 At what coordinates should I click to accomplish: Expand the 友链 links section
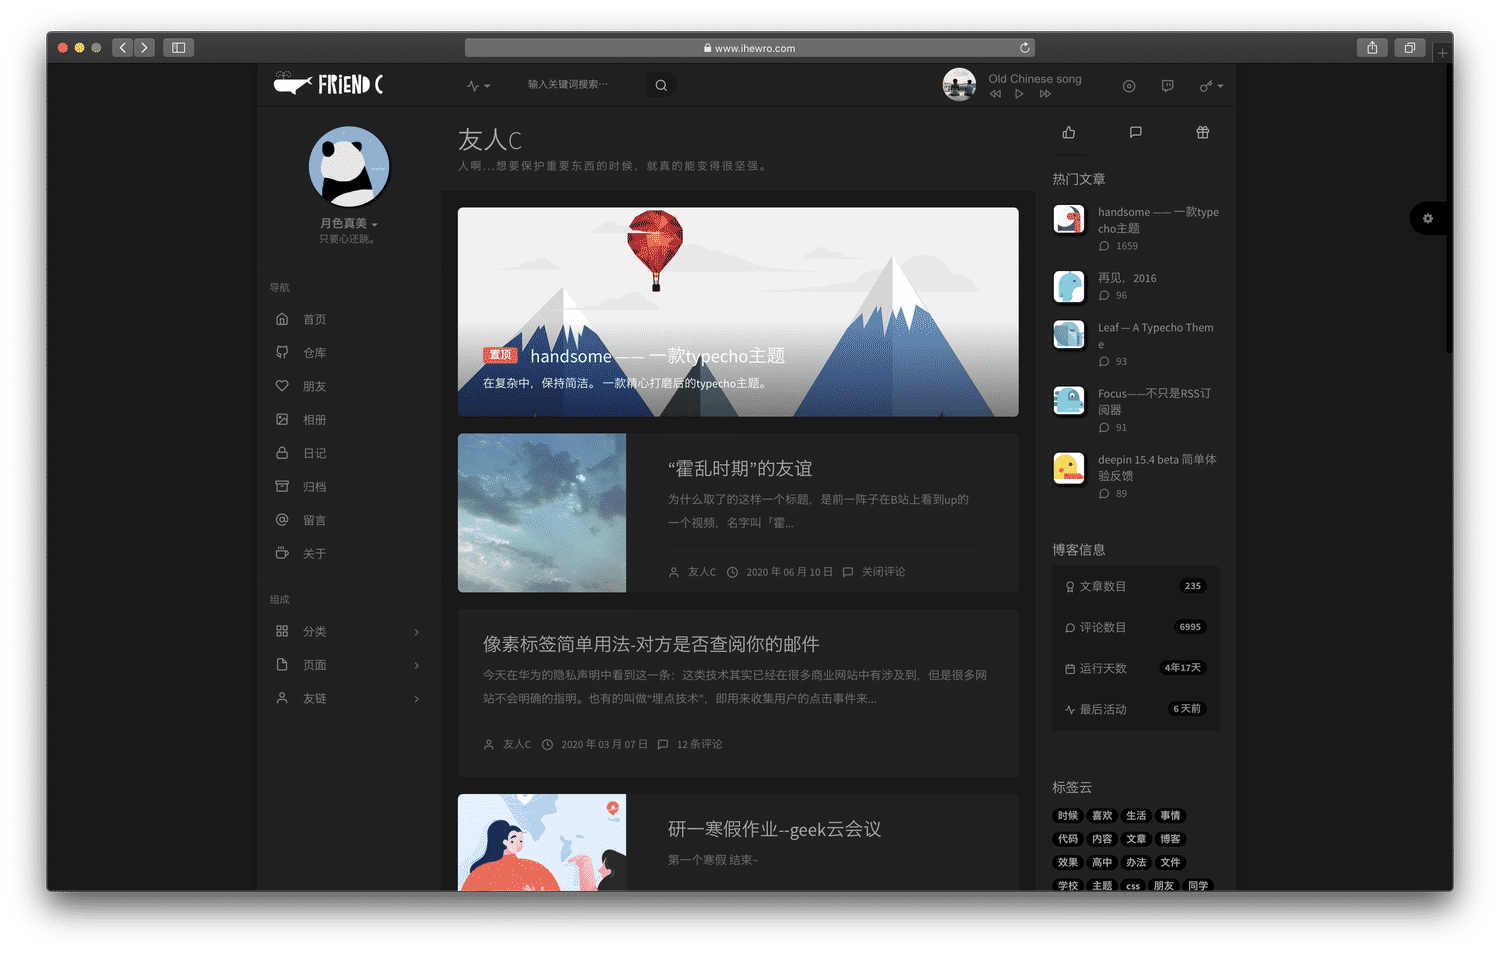pos(348,698)
